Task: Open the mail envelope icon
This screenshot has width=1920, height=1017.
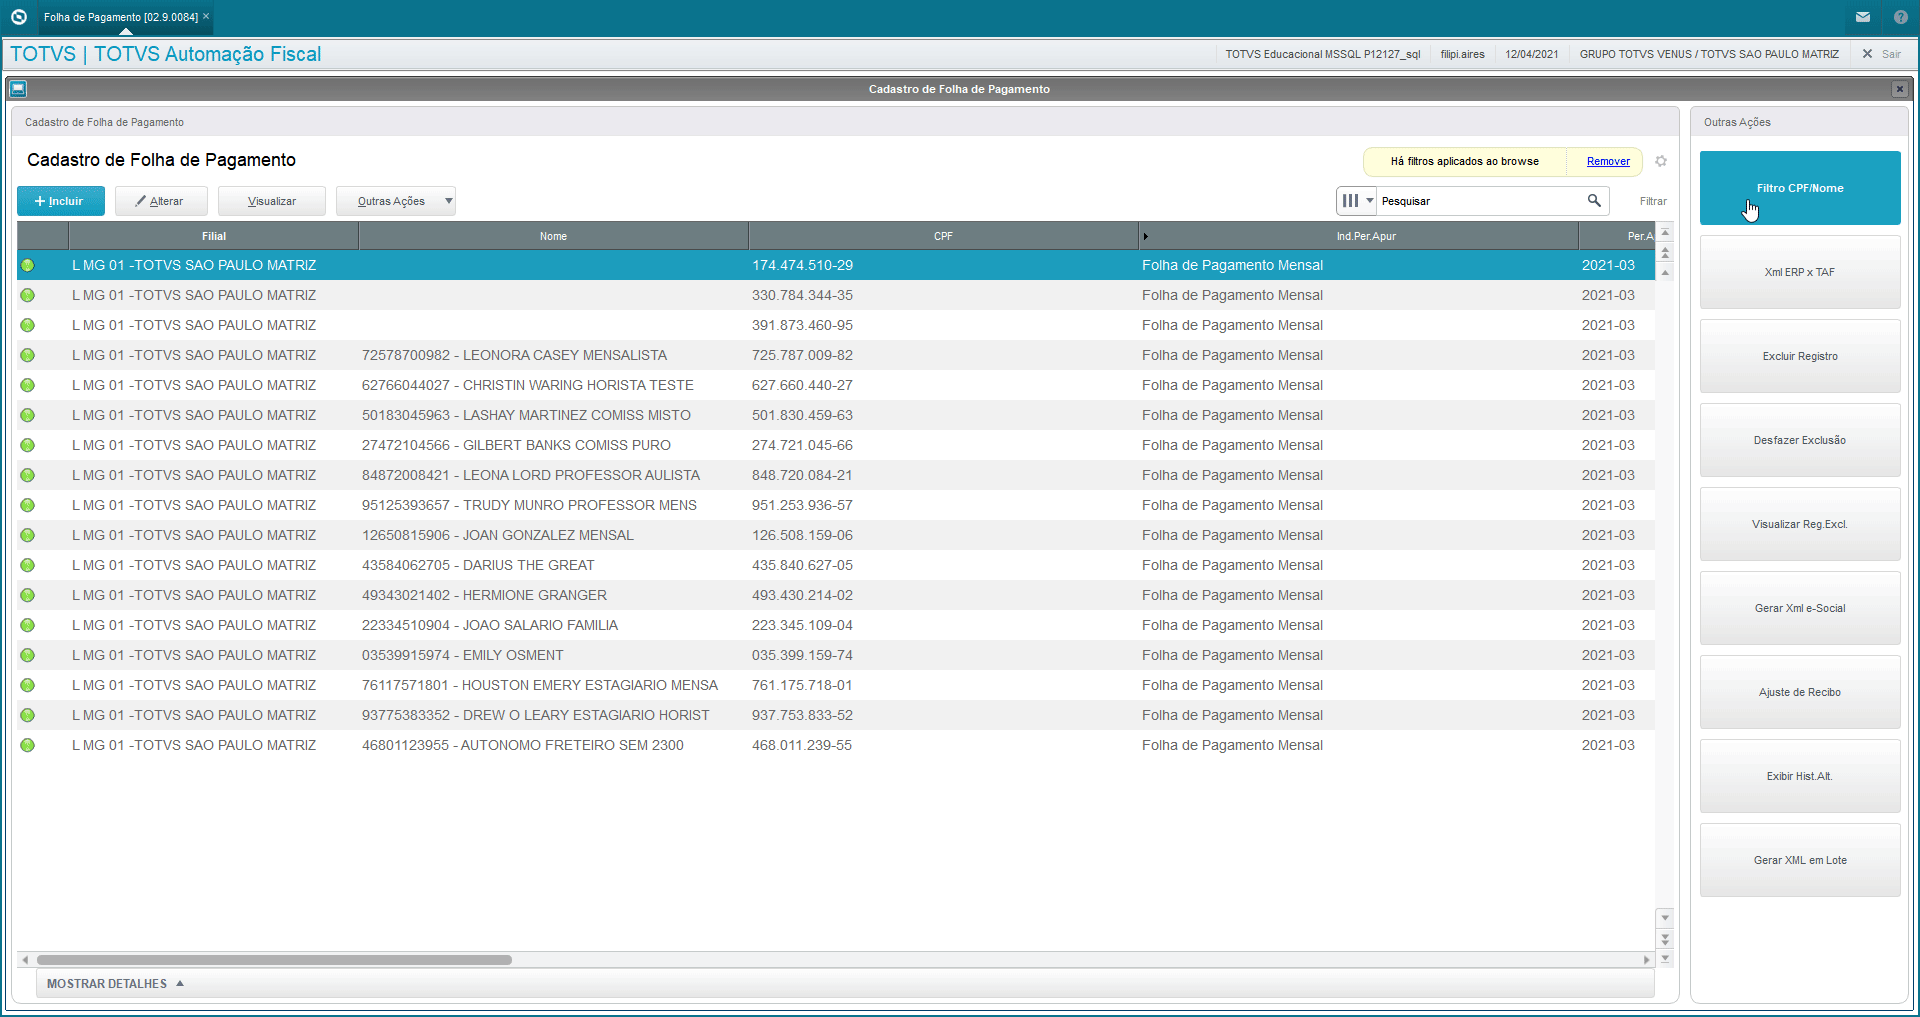Action: (1863, 17)
